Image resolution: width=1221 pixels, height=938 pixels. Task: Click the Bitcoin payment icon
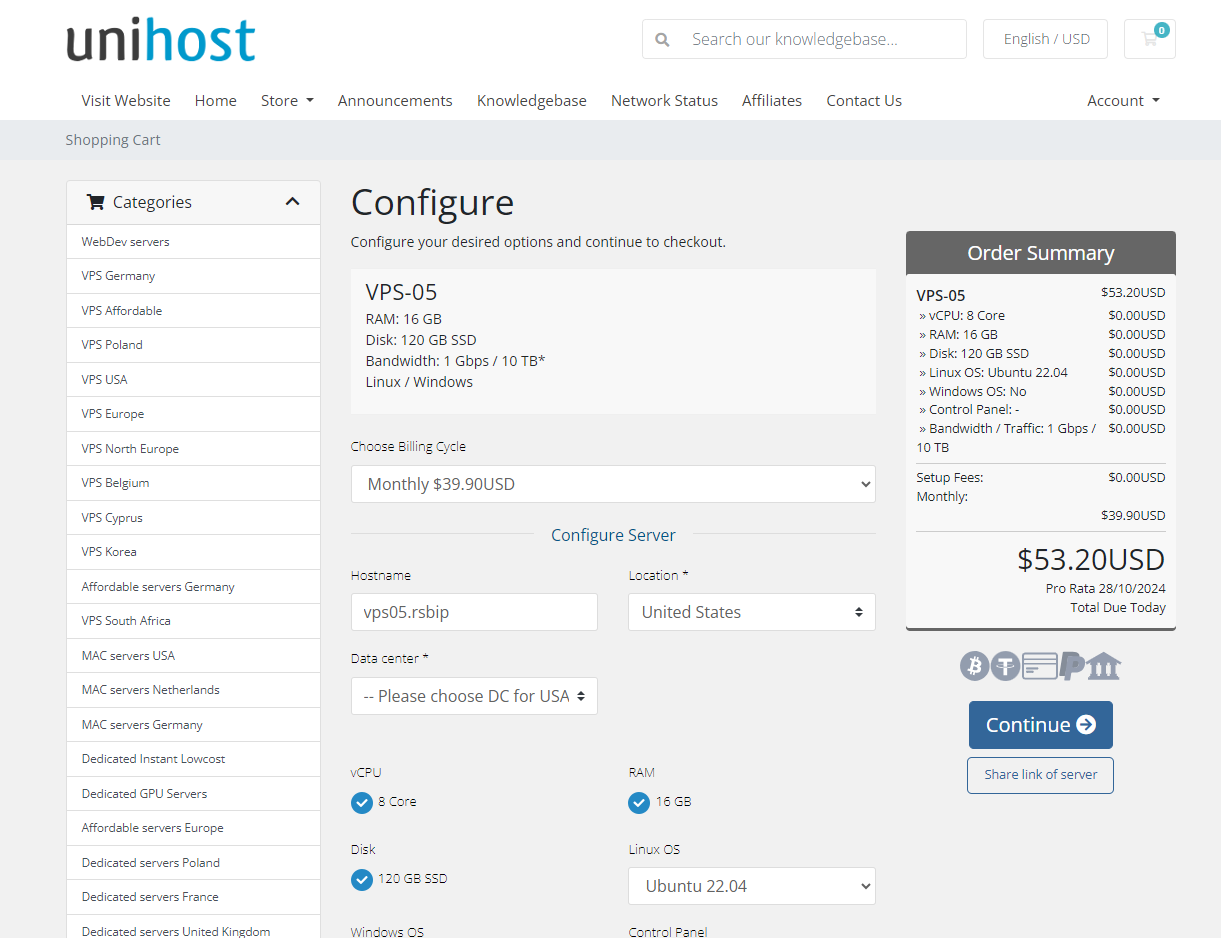click(x=975, y=665)
